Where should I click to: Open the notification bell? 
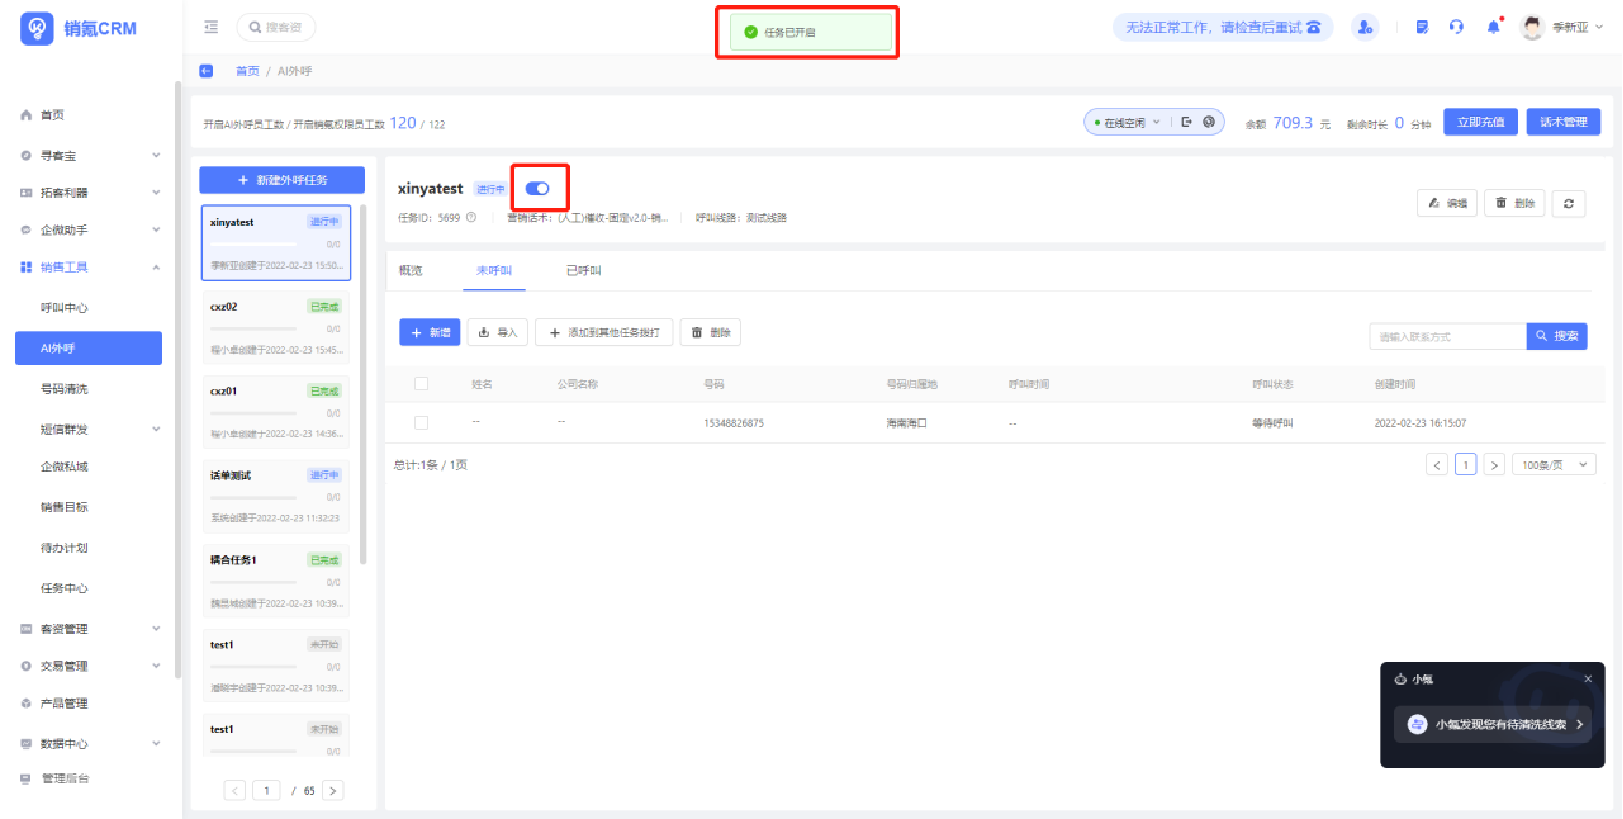[1493, 27]
